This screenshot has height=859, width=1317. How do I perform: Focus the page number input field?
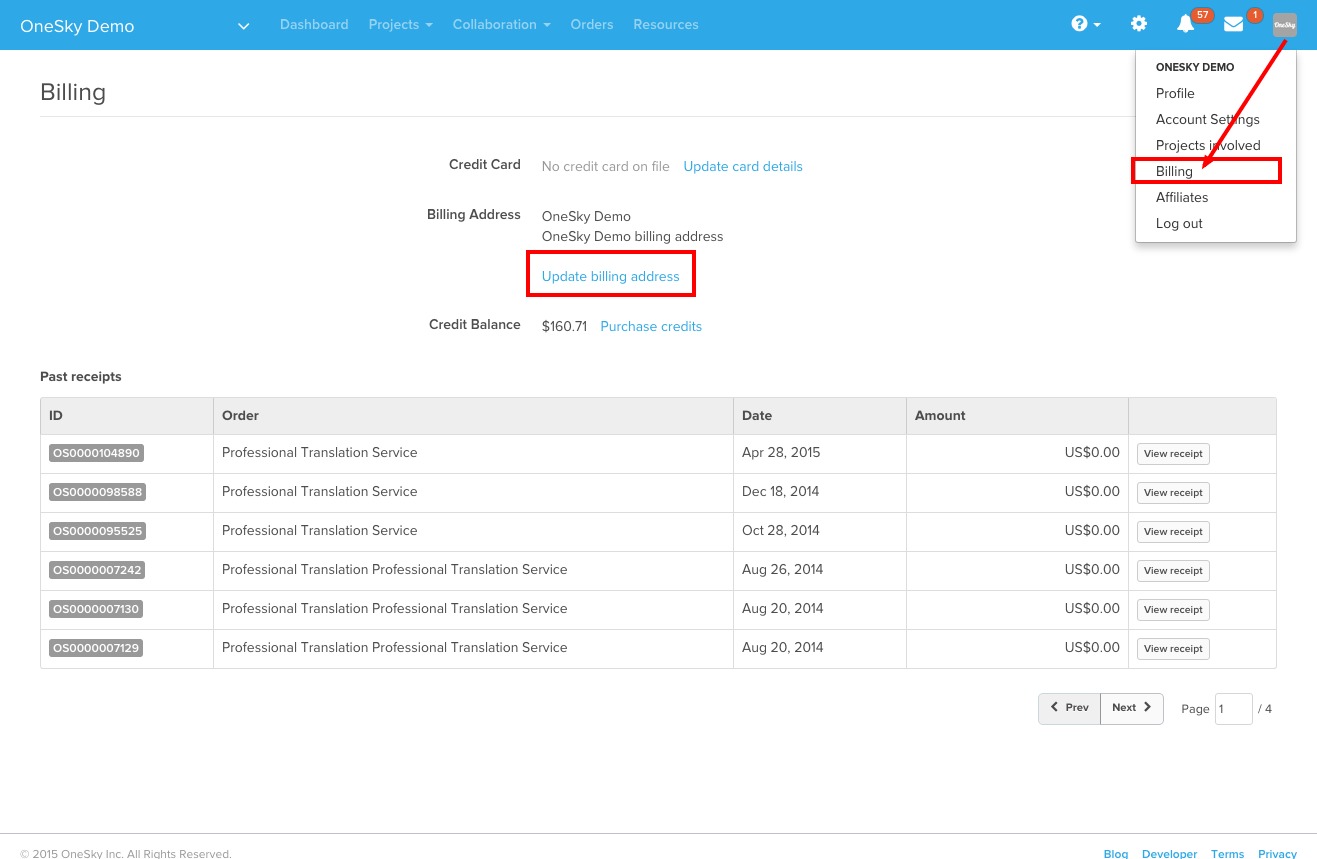[1234, 709]
